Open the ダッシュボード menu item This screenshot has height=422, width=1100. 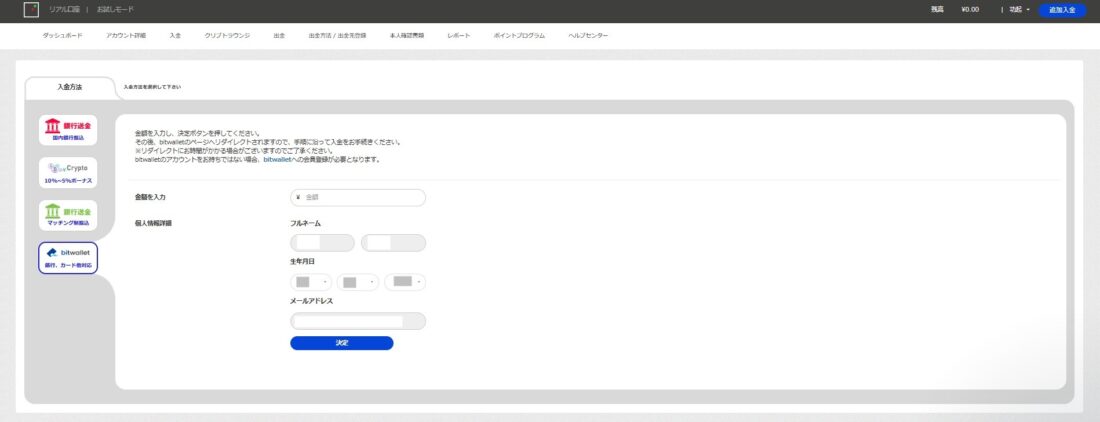tap(62, 36)
